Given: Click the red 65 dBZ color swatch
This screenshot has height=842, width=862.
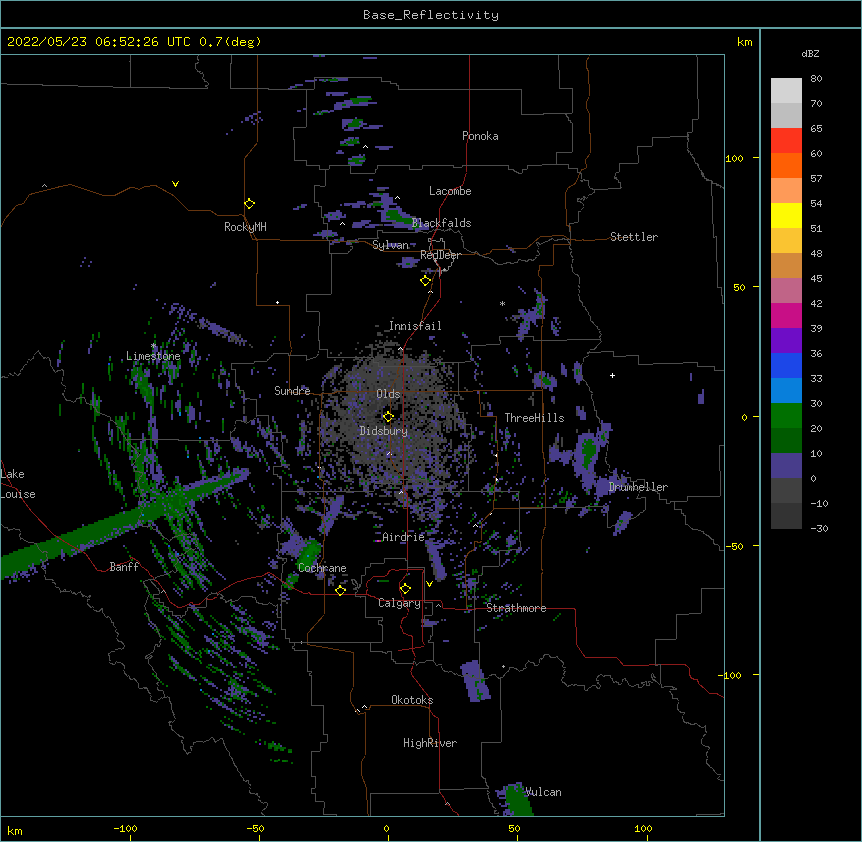Looking at the screenshot, I should click(x=786, y=141).
